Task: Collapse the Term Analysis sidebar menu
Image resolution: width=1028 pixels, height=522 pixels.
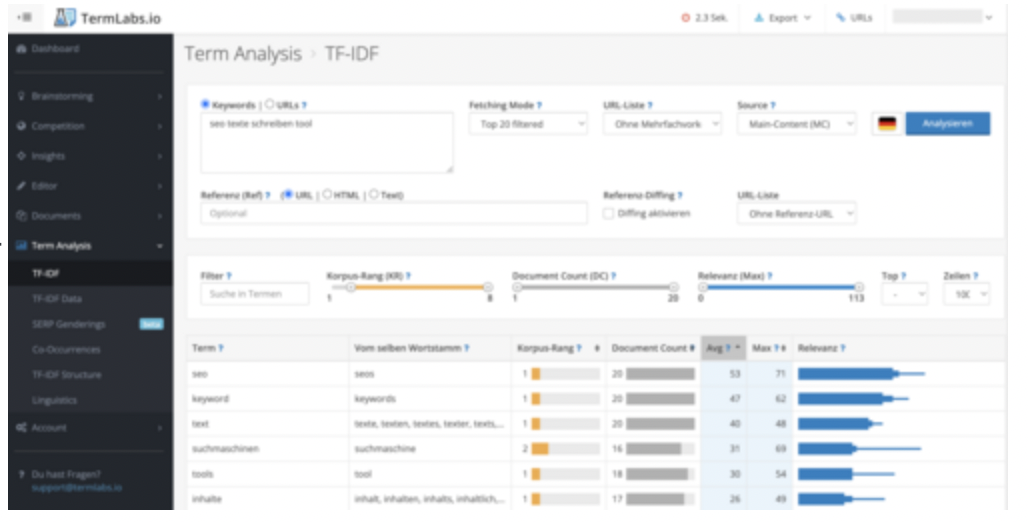Action: (90, 246)
